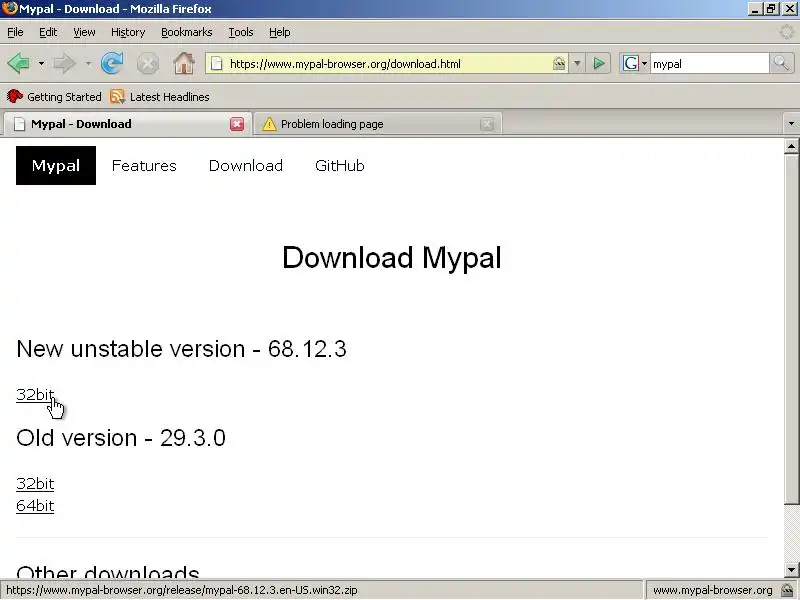Open the Tools menu

pyautogui.click(x=241, y=32)
